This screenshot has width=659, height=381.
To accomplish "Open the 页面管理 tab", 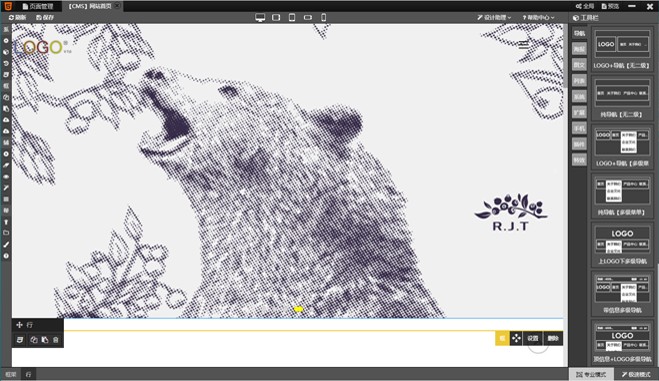I will point(38,6).
